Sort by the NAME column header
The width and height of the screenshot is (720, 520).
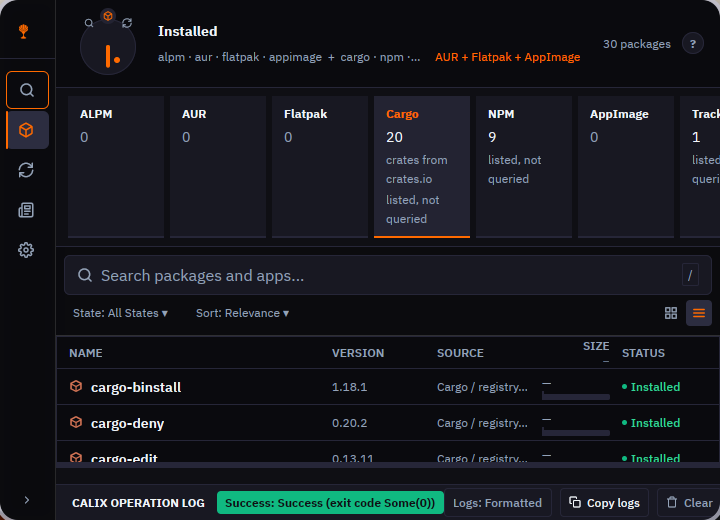pos(86,353)
